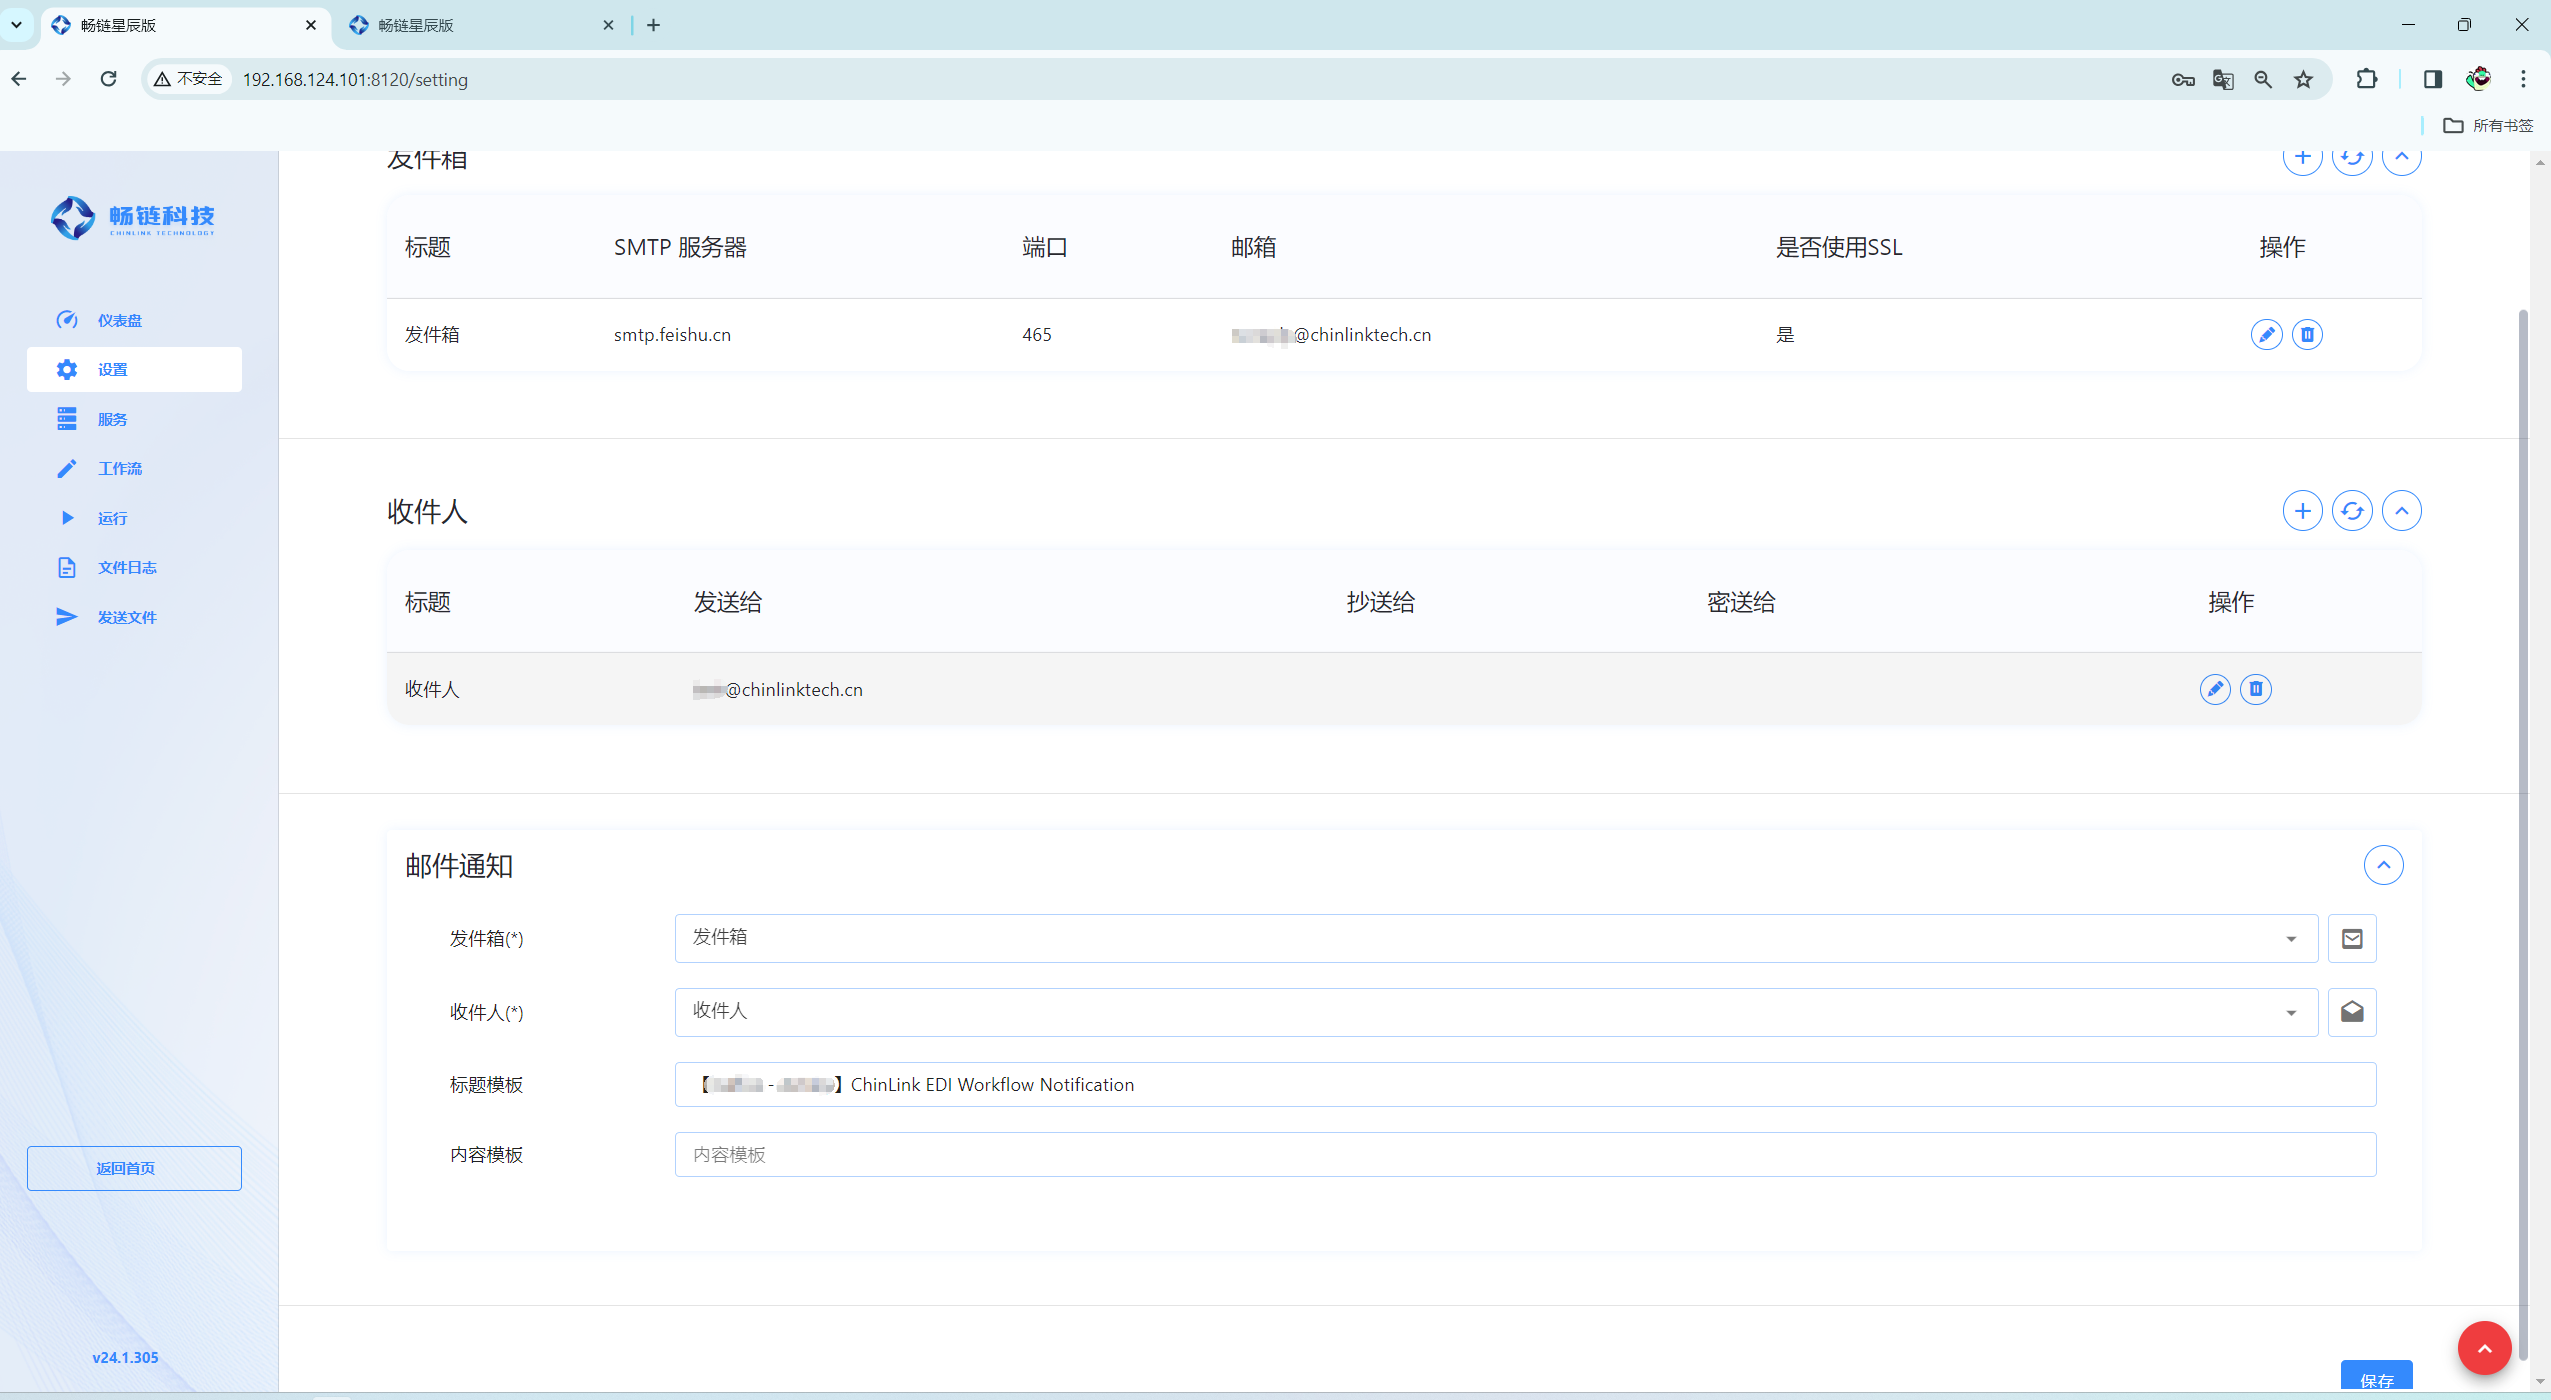Screen dimensions: 2551x1400
Task: Open 仪表盘 in the sidebar
Action: 119,321
